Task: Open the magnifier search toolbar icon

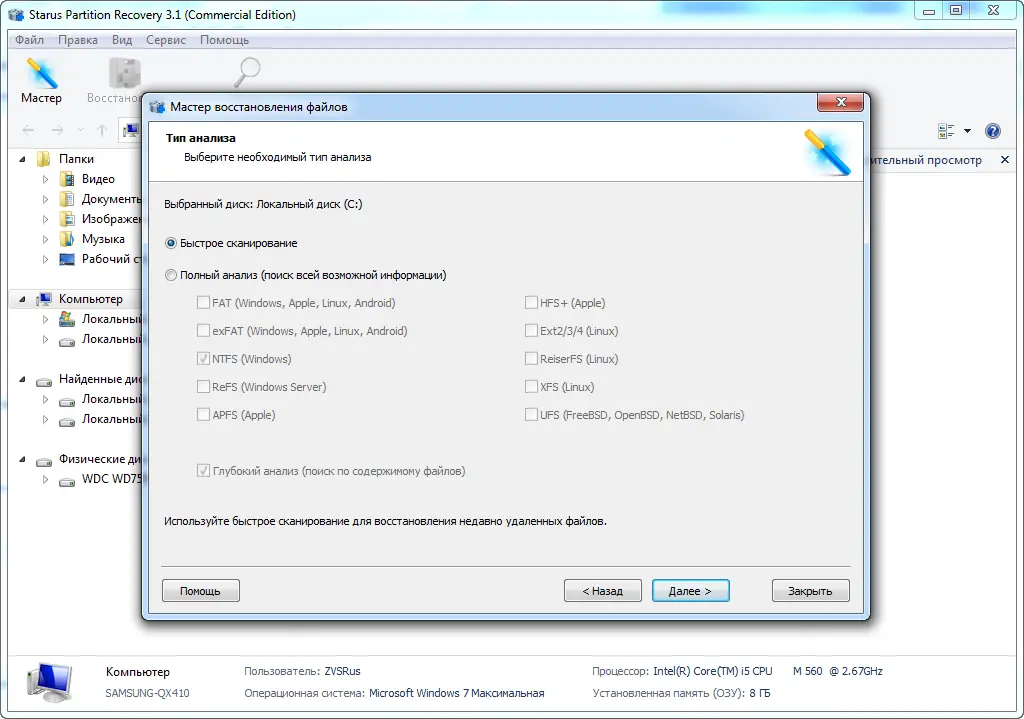Action: point(247,72)
